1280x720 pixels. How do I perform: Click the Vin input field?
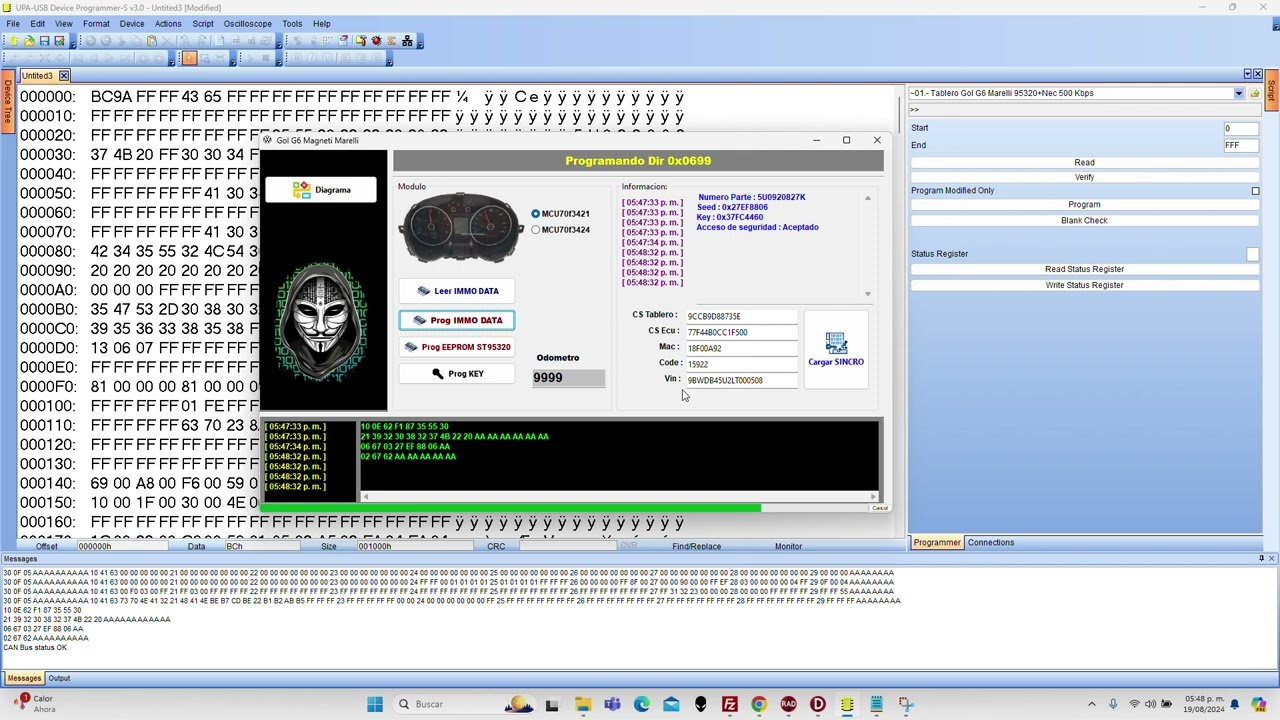[741, 380]
